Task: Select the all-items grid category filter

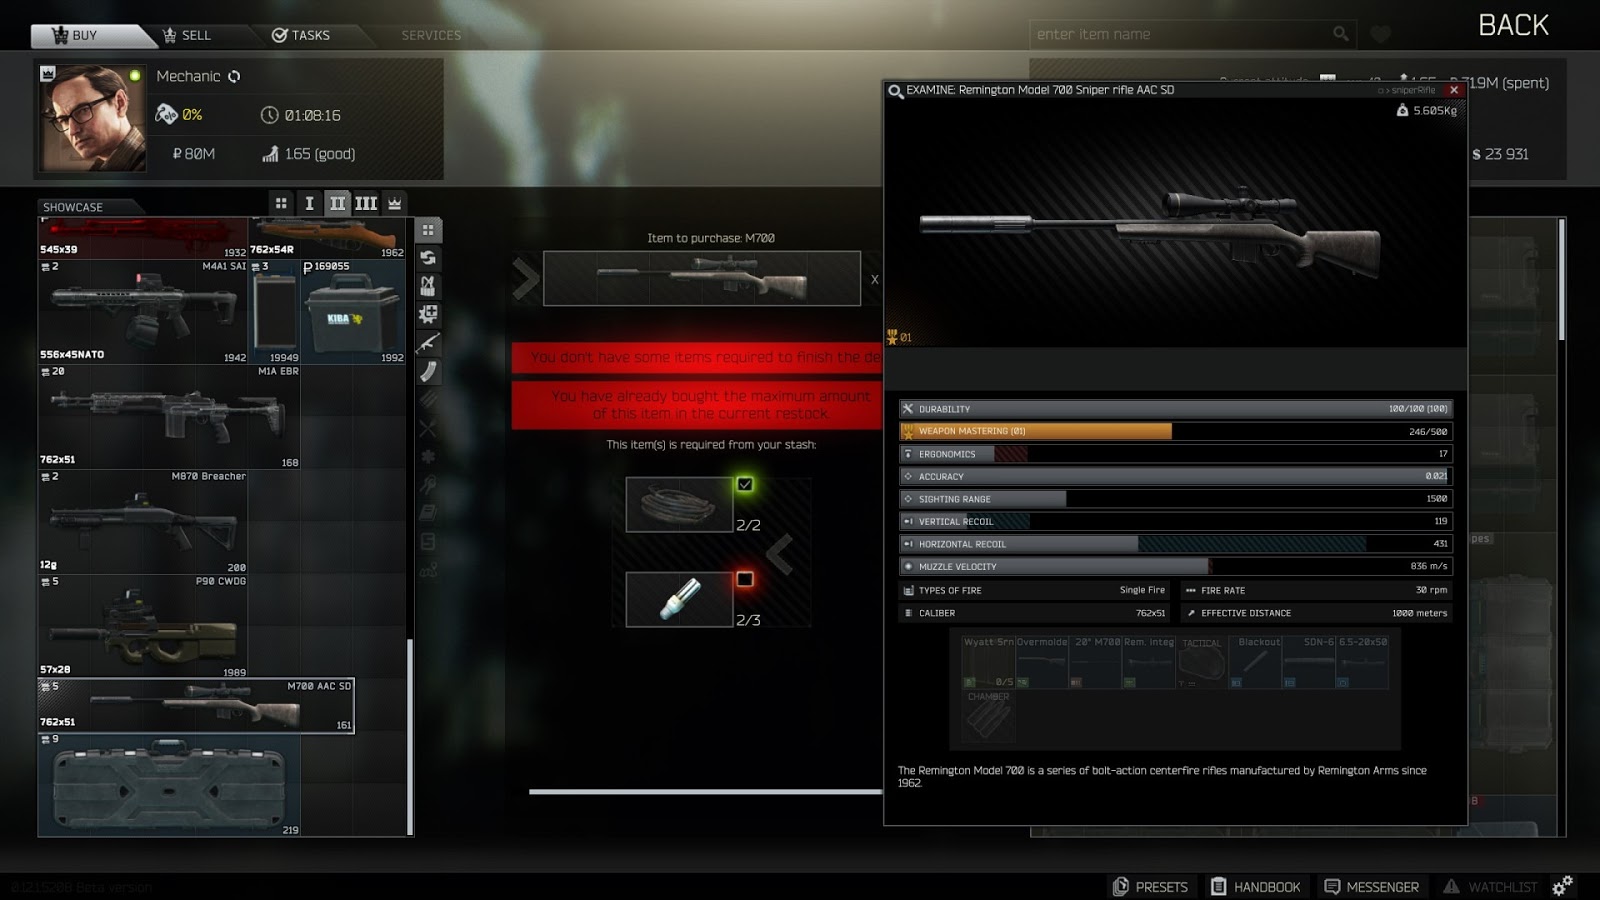Action: coord(428,230)
